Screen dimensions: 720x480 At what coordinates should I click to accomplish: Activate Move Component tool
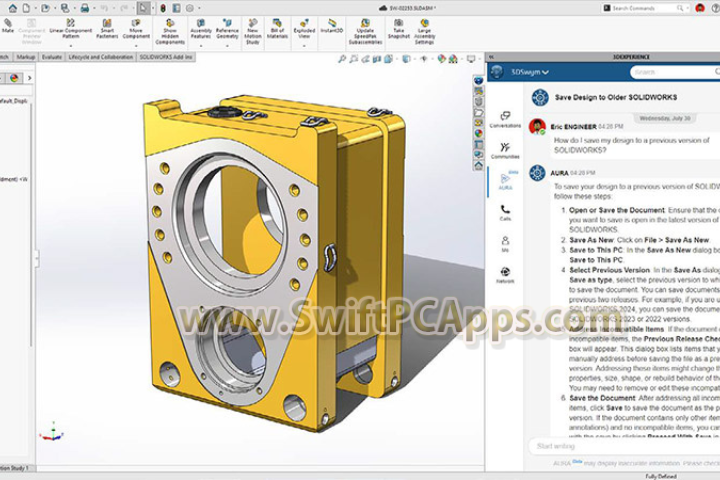point(136,28)
